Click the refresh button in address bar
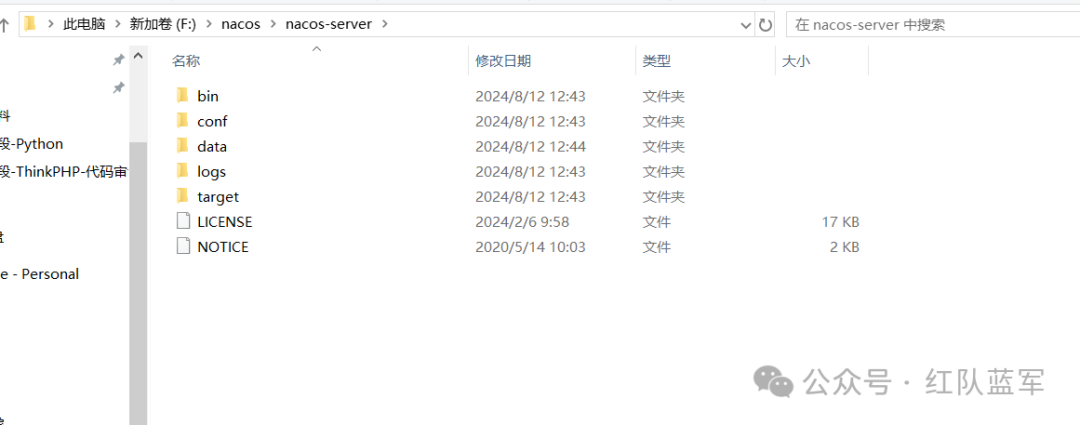Image resolution: width=1080 pixels, height=425 pixels. (765, 25)
